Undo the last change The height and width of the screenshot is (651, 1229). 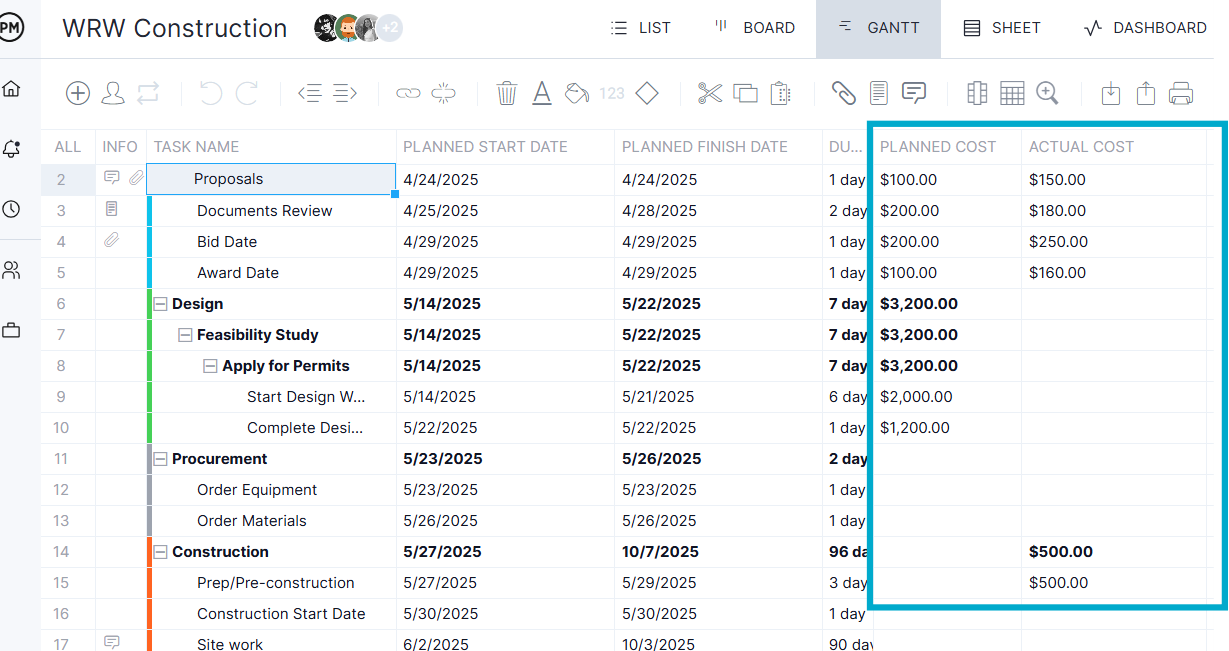[210, 93]
